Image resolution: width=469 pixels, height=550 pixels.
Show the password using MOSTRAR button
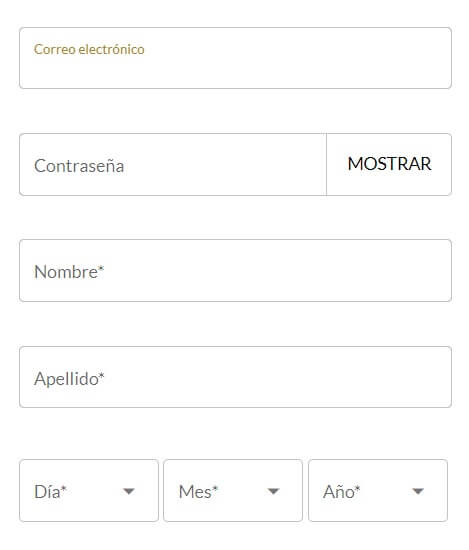(x=389, y=164)
